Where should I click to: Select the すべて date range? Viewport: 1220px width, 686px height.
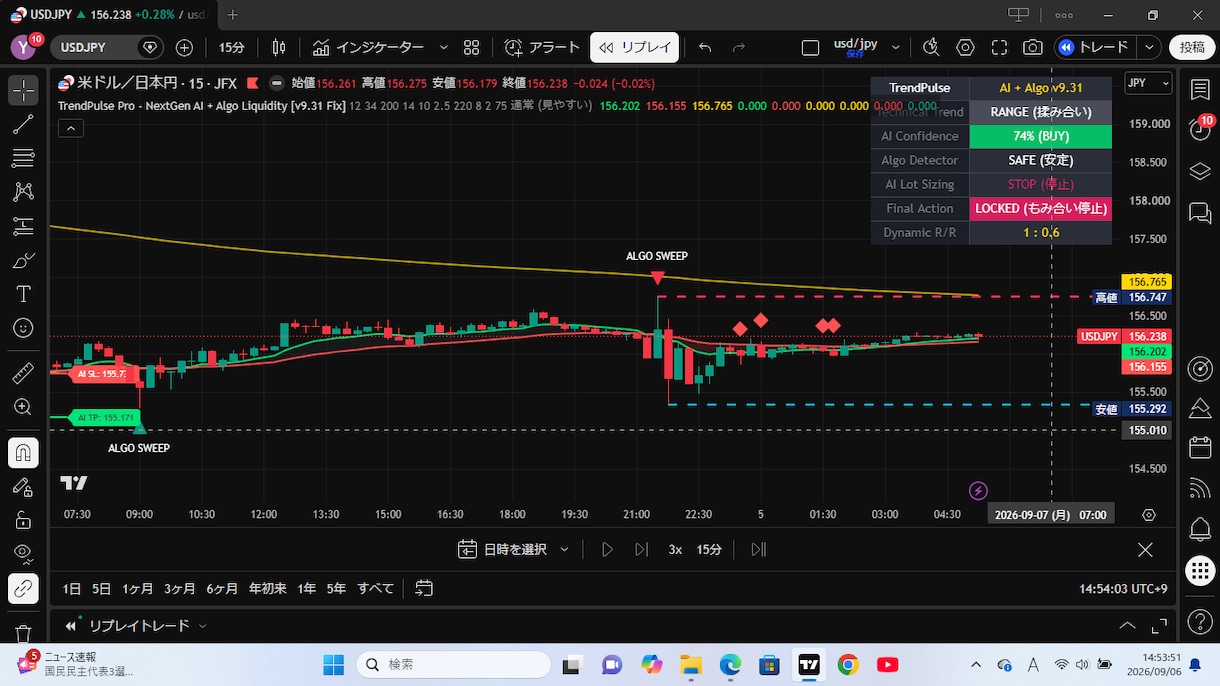pyautogui.click(x=376, y=588)
